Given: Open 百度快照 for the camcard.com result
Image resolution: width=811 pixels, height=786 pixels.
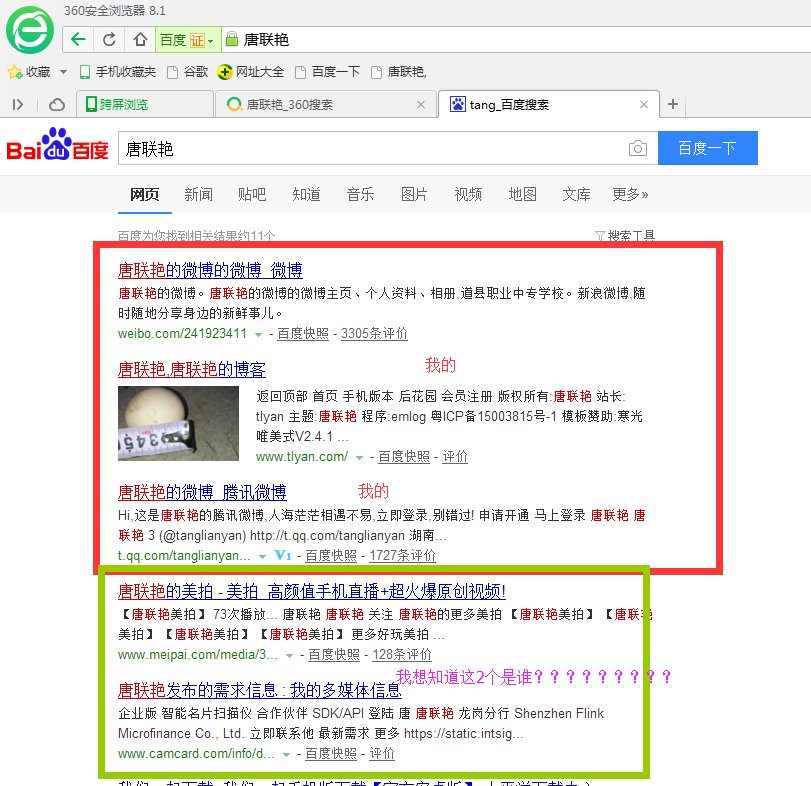Looking at the screenshot, I should pos(331,754).
